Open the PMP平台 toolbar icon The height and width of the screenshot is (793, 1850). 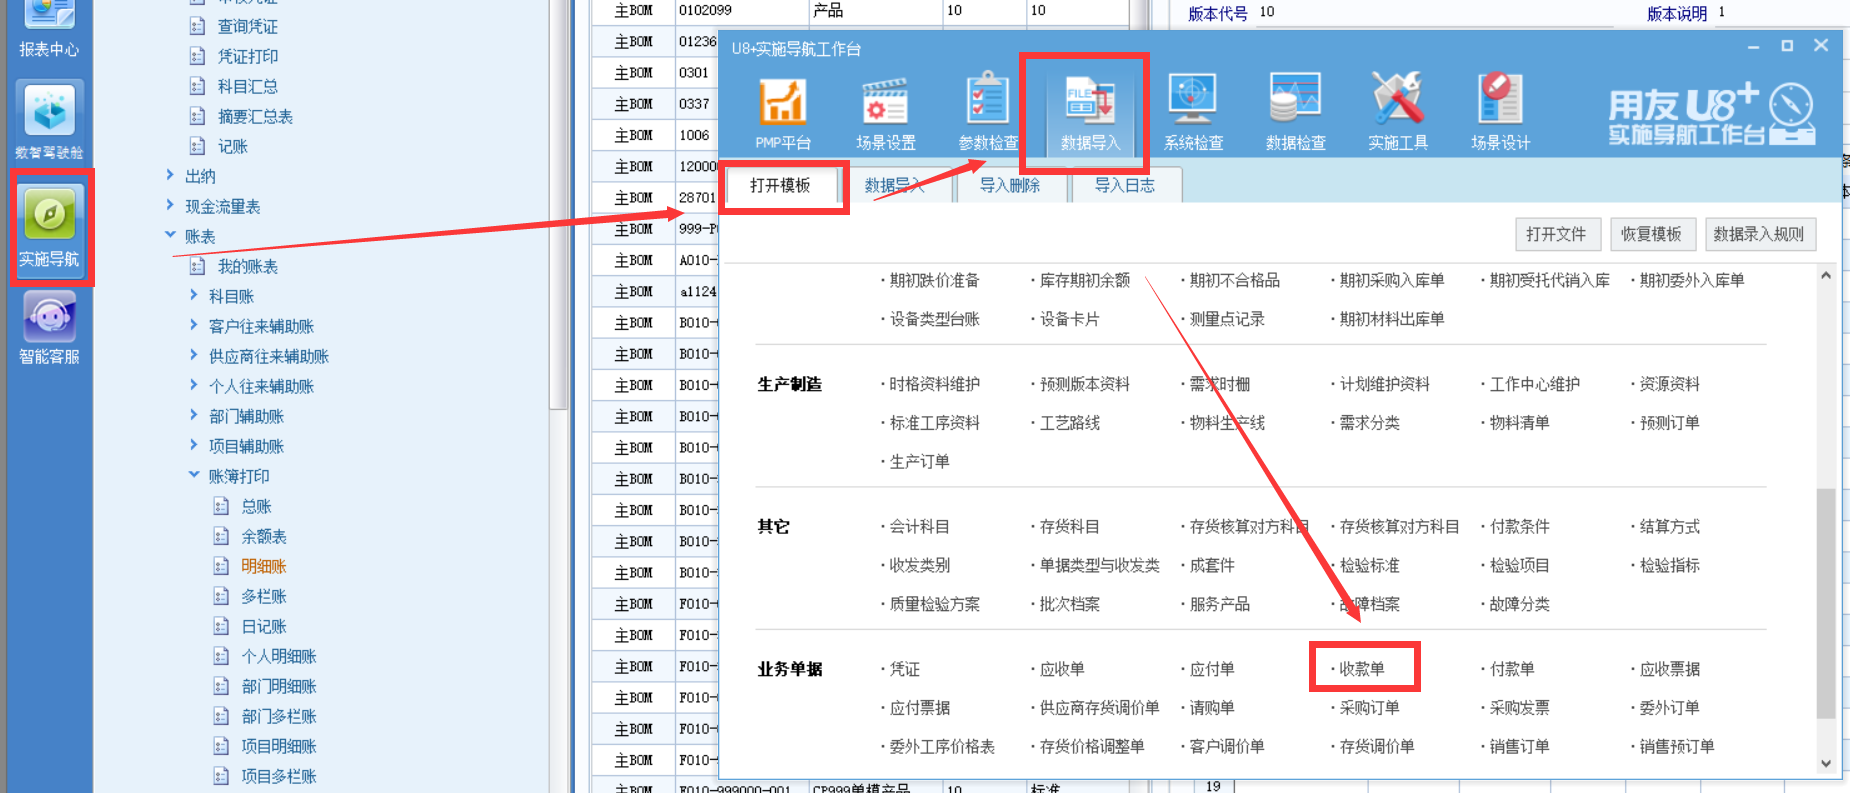pos(783,113)
